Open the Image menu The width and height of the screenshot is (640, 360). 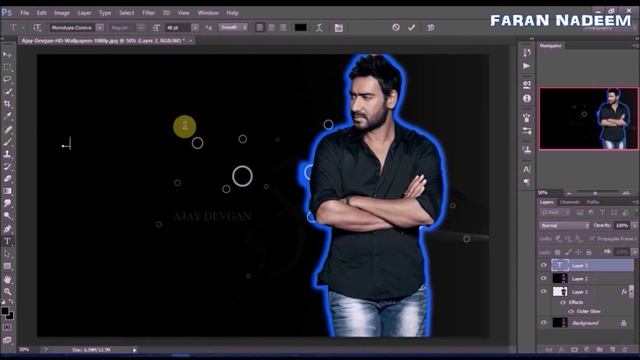[x=62, y=13]
